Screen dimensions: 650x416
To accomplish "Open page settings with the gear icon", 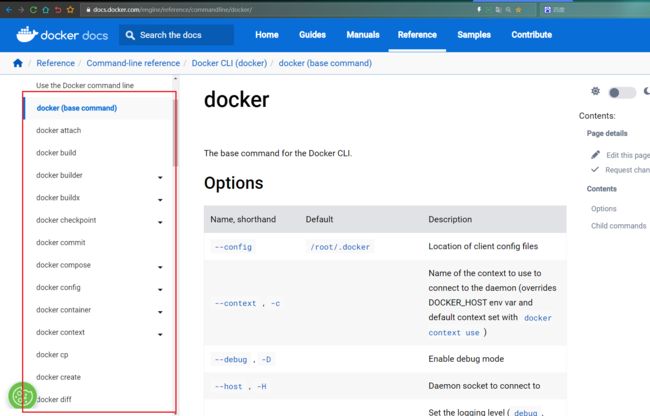I will pyautogui.click(x=595, y=91).
